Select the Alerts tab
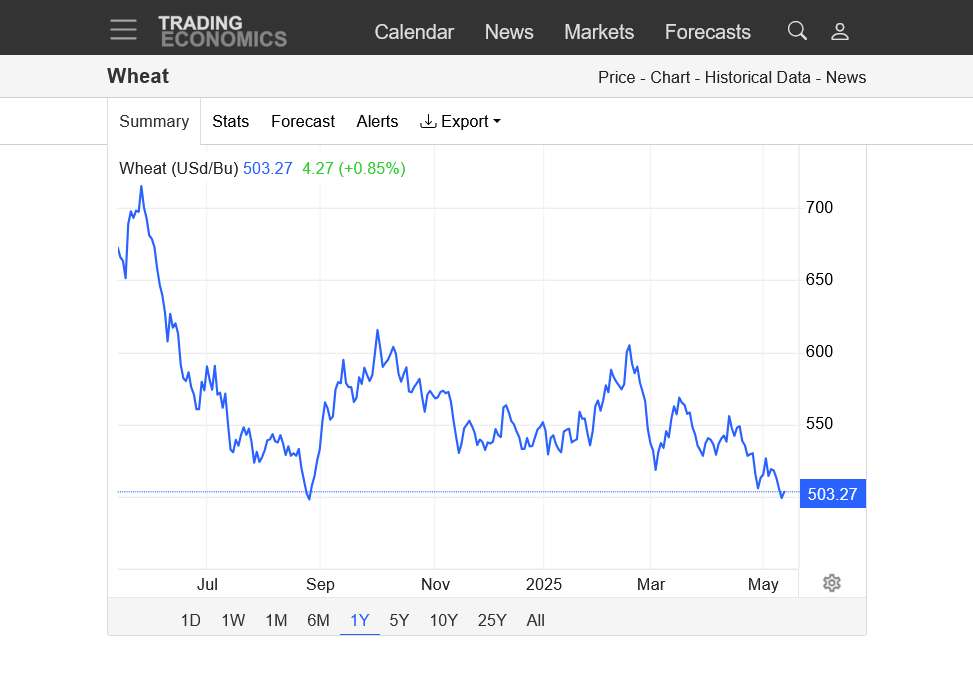The image size is (973, 677). 377,122
